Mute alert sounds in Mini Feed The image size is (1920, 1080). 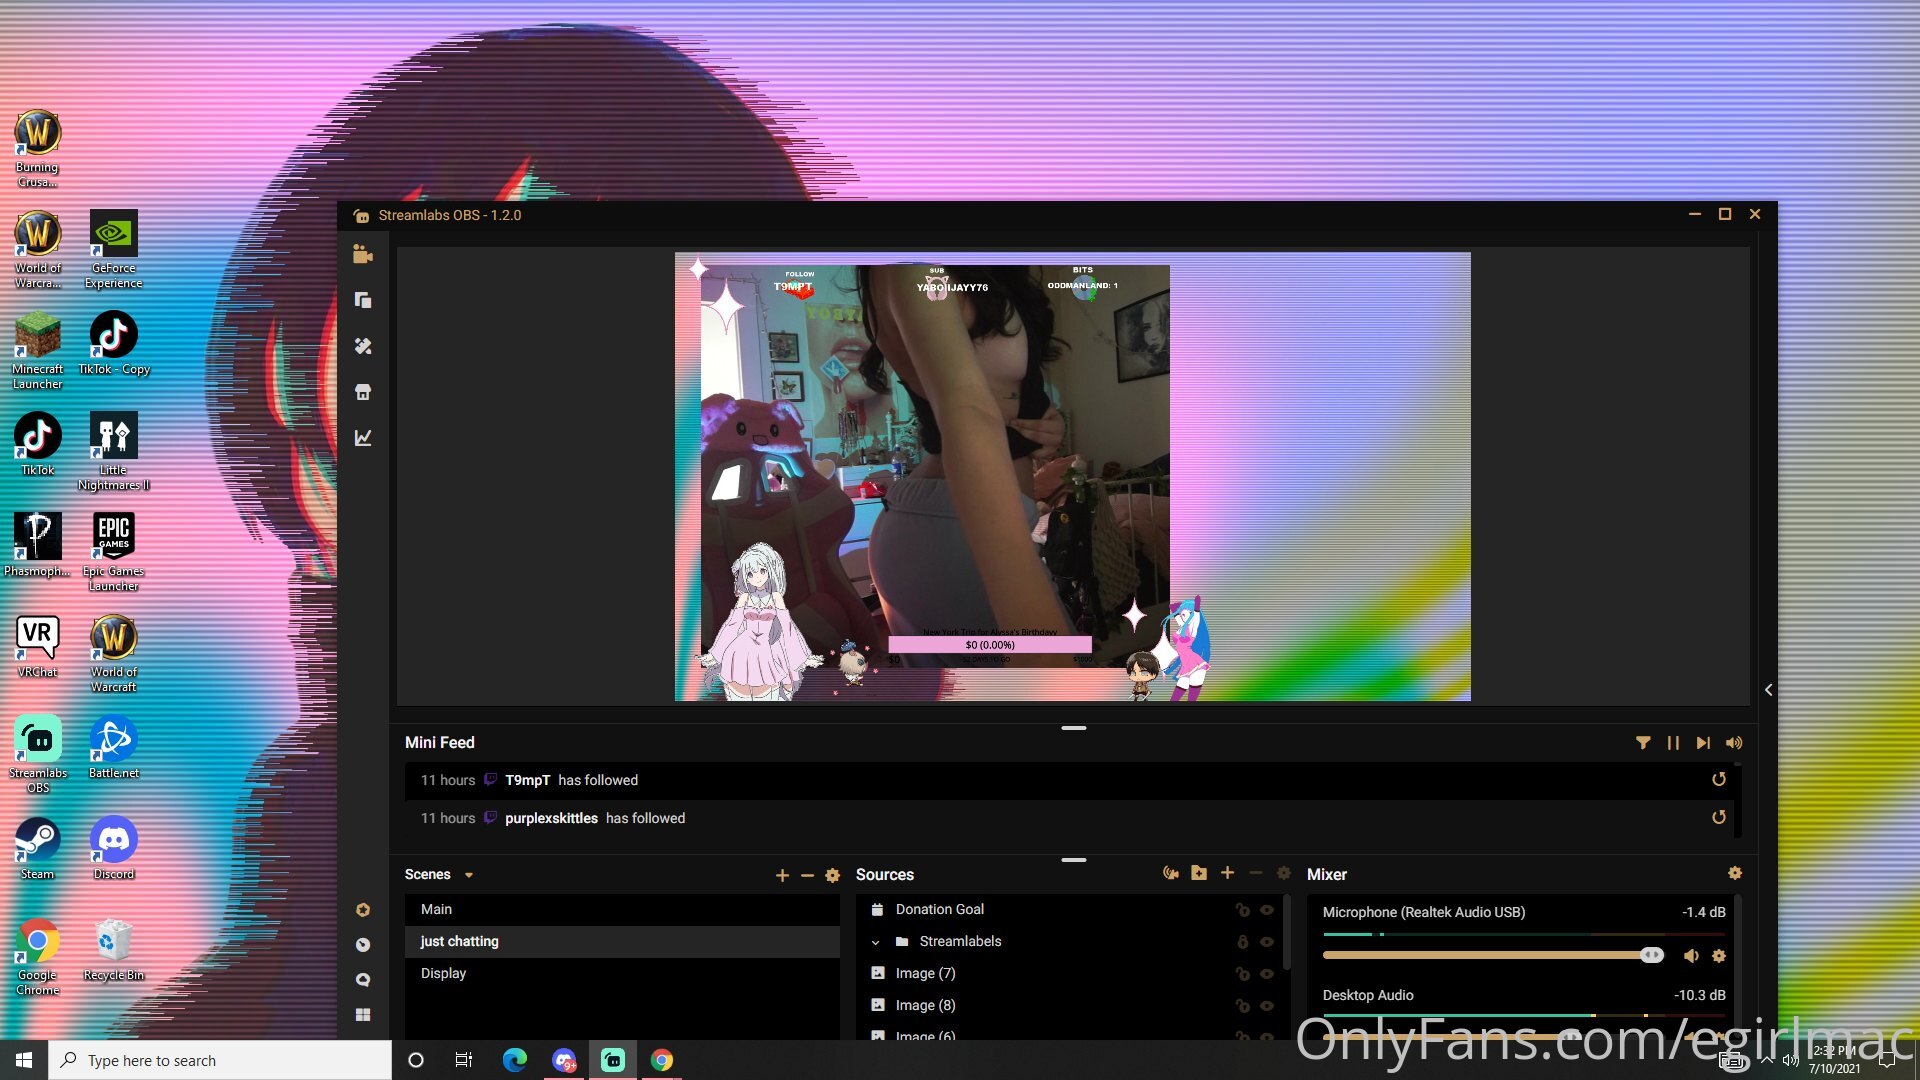(x=1734, y=743)
